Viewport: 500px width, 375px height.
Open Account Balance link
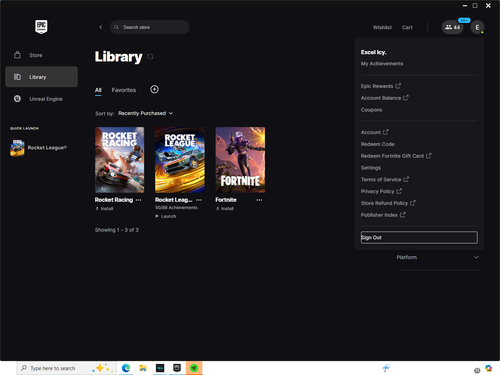[x=384, y=98]
